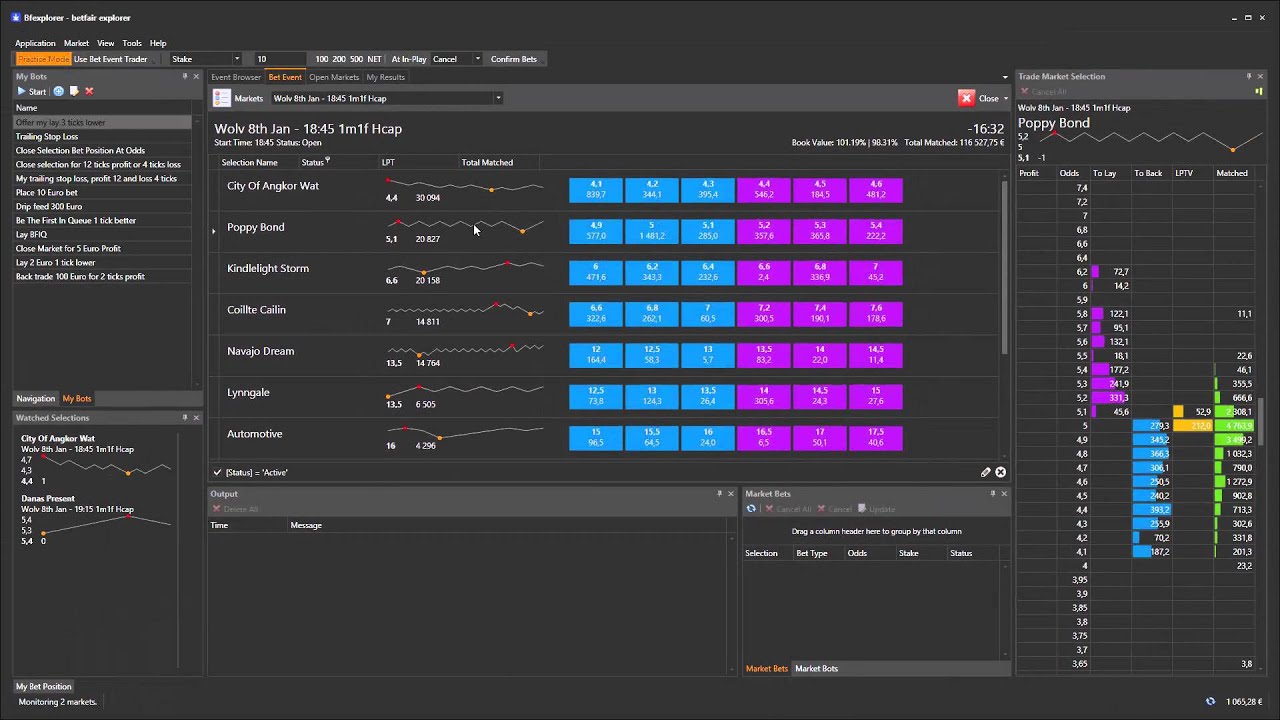Viewport: 1280px width, 720px height.
Task: Click Poppy Bond lay price 5,2
Action: pyautogui.click(x=764, y=232)
